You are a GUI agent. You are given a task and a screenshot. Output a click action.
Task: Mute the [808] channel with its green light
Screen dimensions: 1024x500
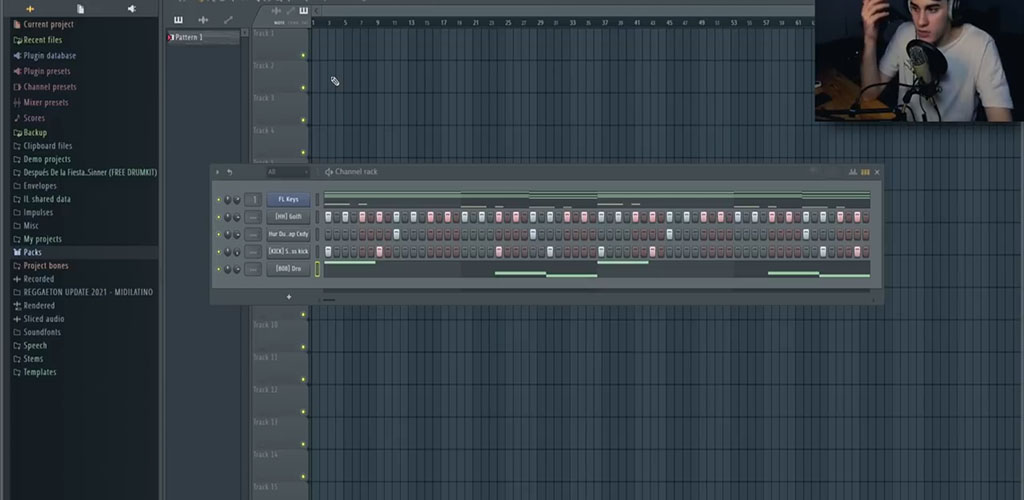click(x=219, y=269)
